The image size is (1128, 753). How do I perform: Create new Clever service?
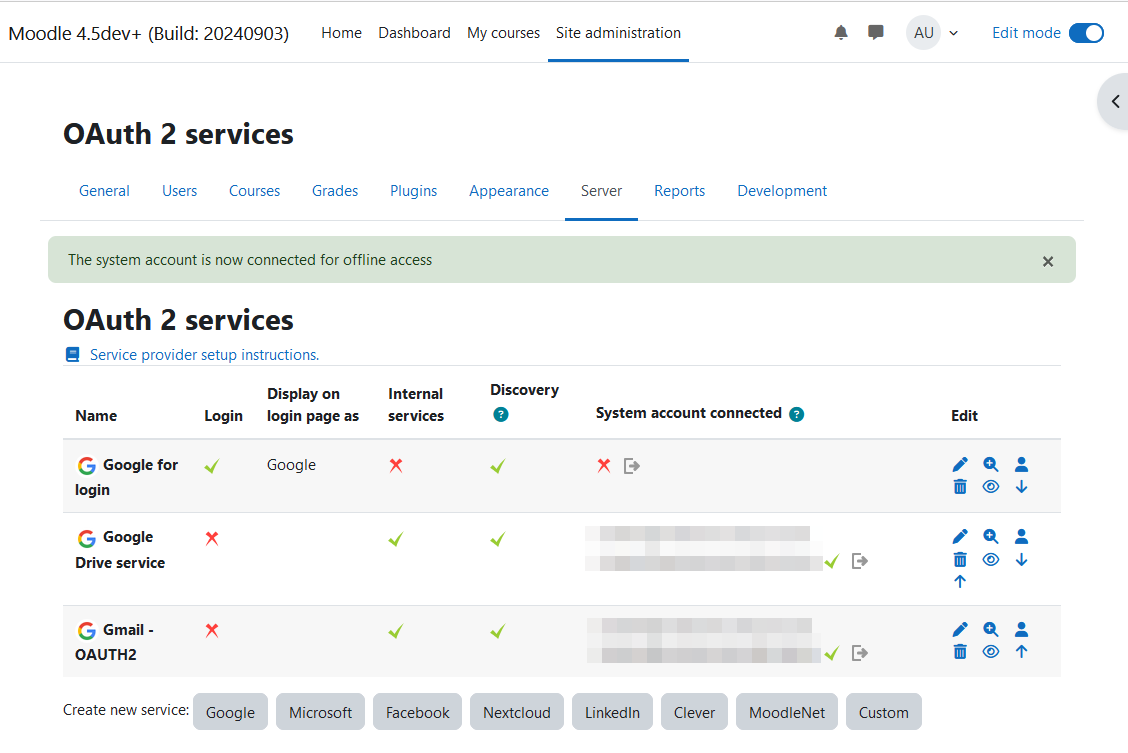coord(694,712)
